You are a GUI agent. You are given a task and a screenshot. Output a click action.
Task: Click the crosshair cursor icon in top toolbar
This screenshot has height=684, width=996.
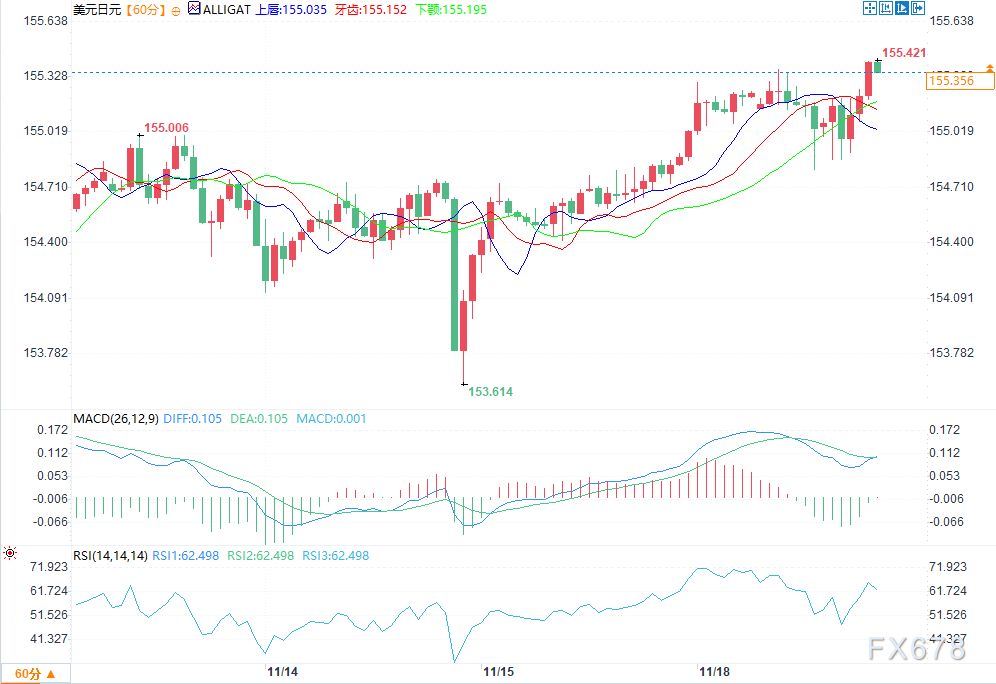click(869, 8)
